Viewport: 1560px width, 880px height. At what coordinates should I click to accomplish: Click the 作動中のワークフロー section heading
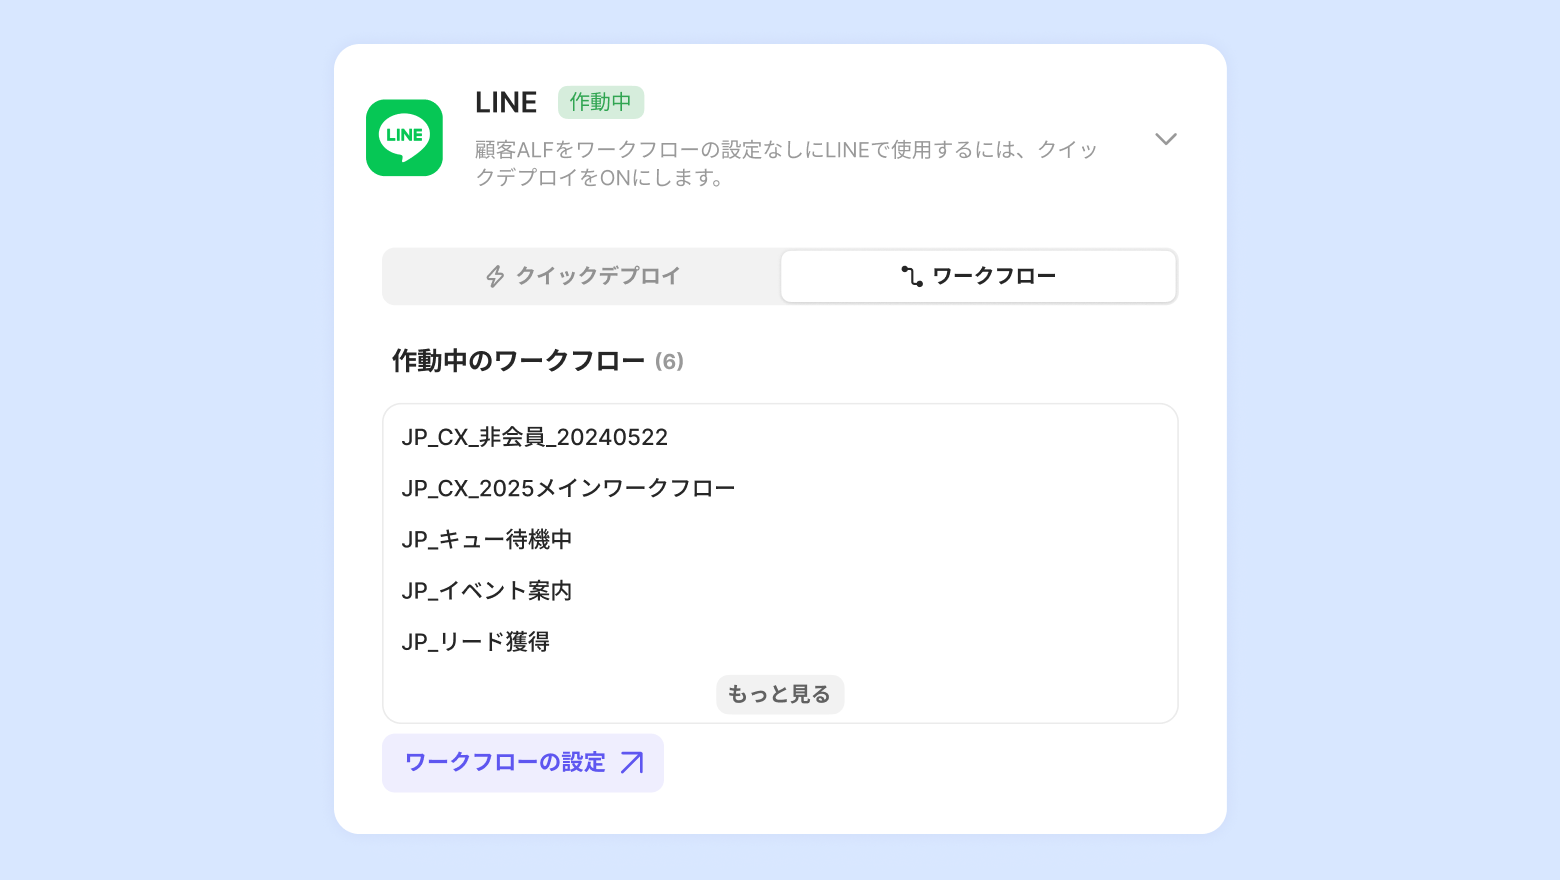click(x=518, y=361)
